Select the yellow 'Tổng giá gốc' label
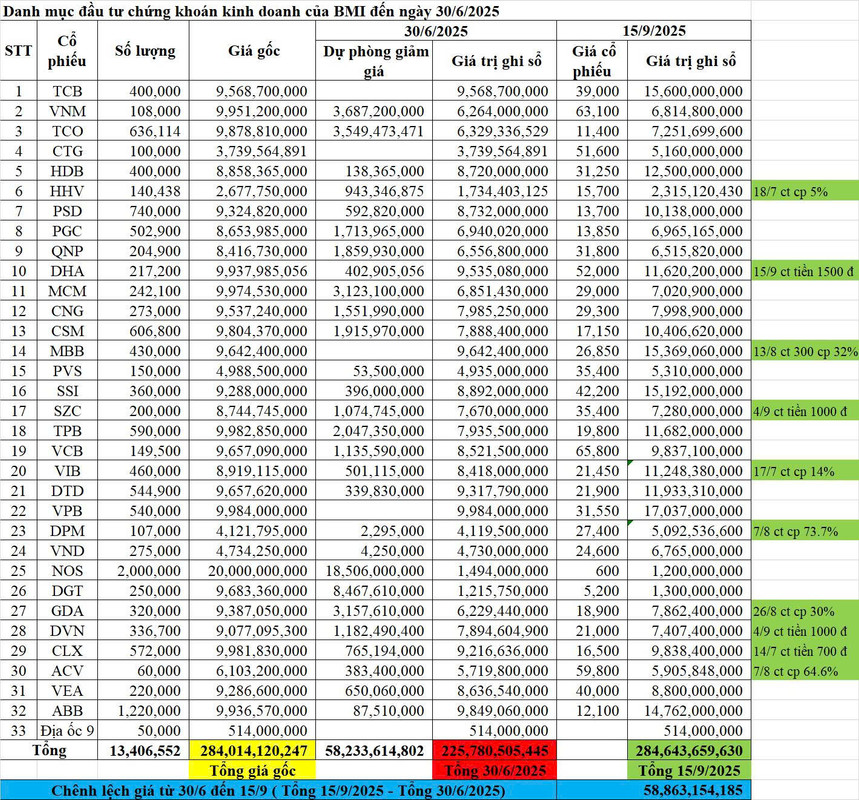Viewport: 859px width, 800px height. [x=253, y=770]
